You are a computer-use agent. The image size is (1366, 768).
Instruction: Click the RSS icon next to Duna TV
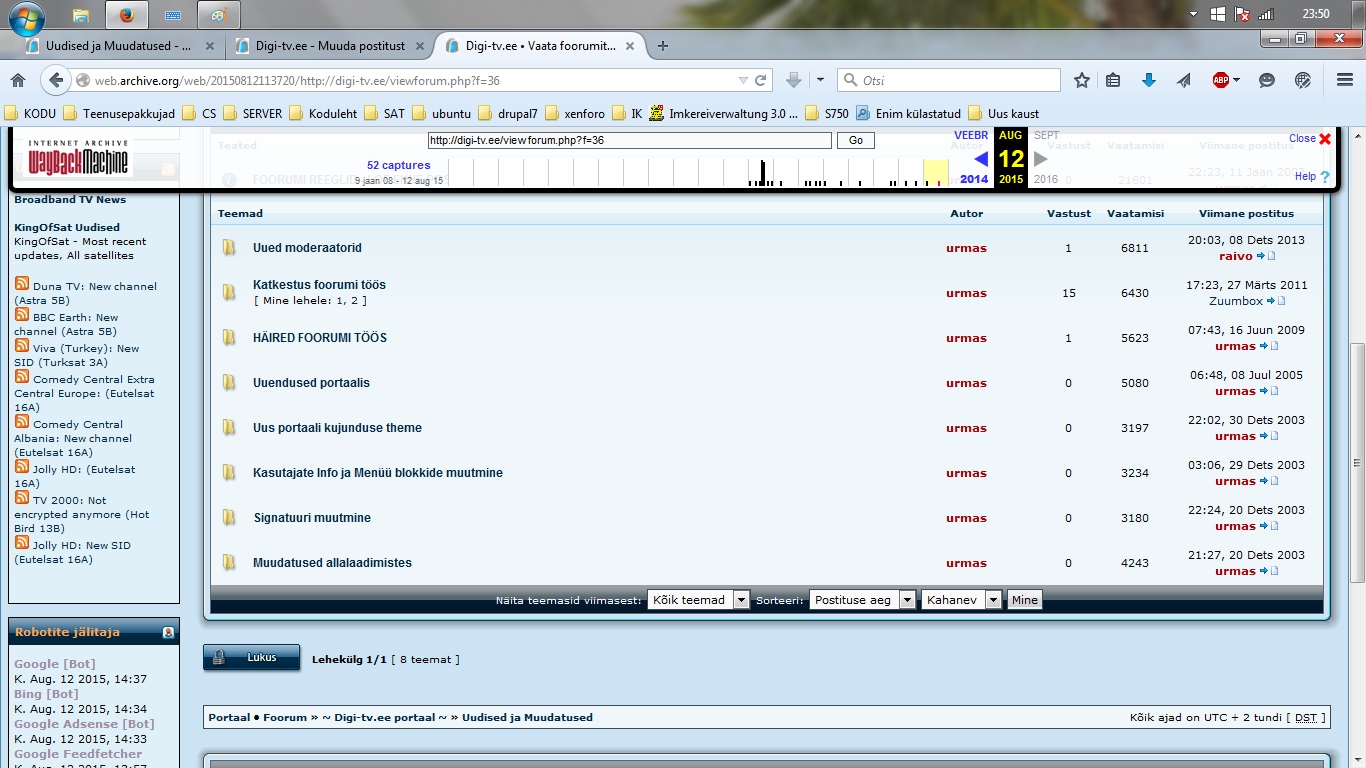pyautogui.click(x=22, y=285)
